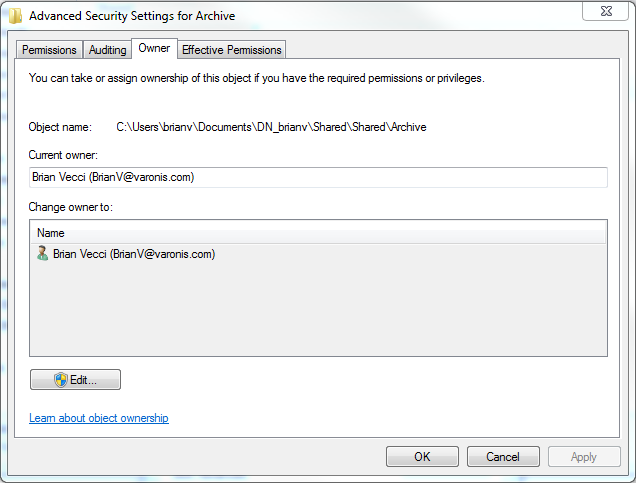Click the dialog title bar text
636x483 pixels.
pos(132,16)
